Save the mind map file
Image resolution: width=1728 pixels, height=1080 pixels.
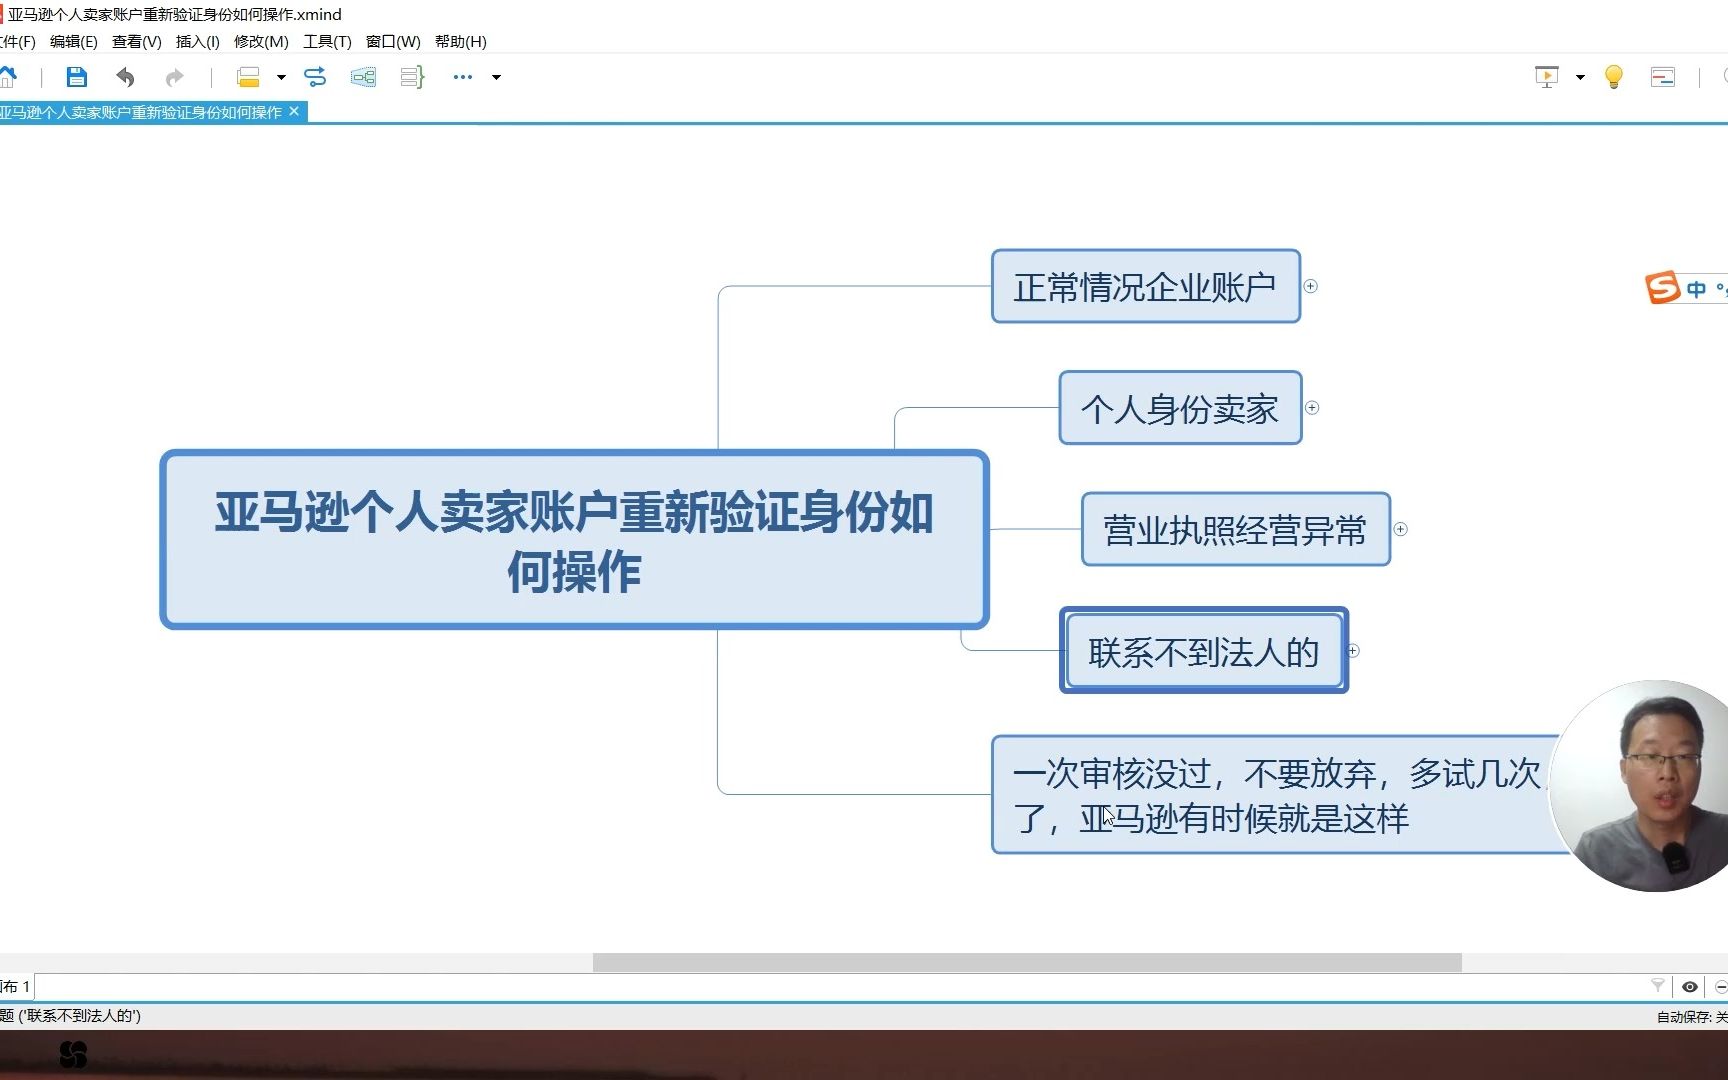(x=76, y=77)
